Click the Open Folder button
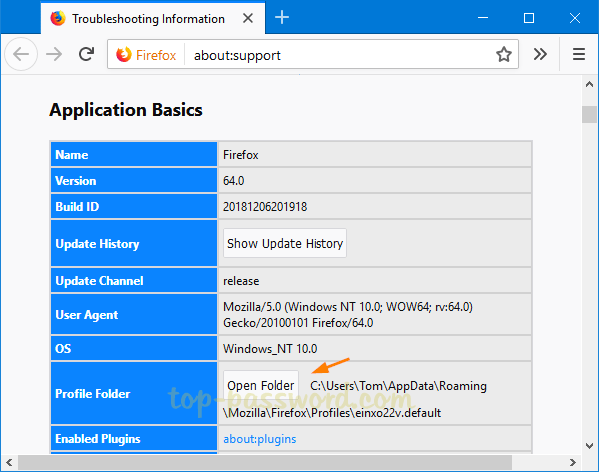This screenshot has width=599, height=472. click(x=261, y=385)
